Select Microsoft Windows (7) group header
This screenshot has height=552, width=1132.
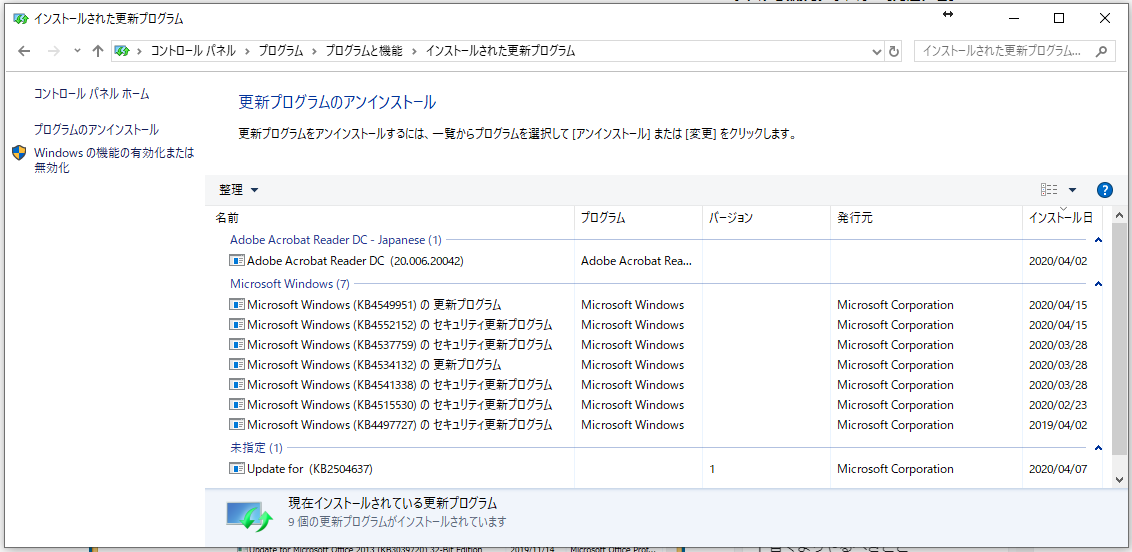289,284
